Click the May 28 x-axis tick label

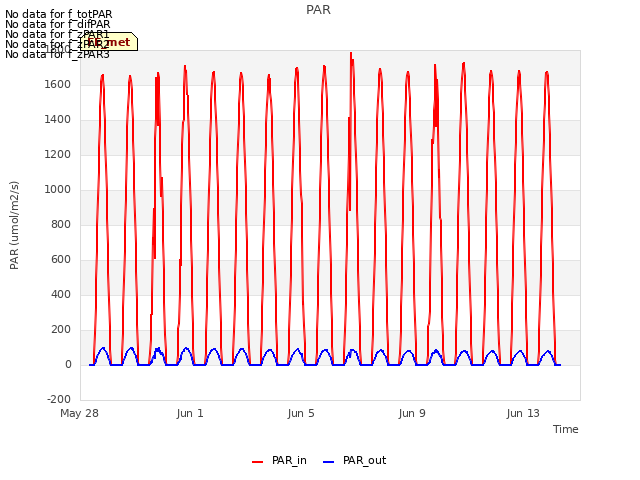tap(80, 413)
